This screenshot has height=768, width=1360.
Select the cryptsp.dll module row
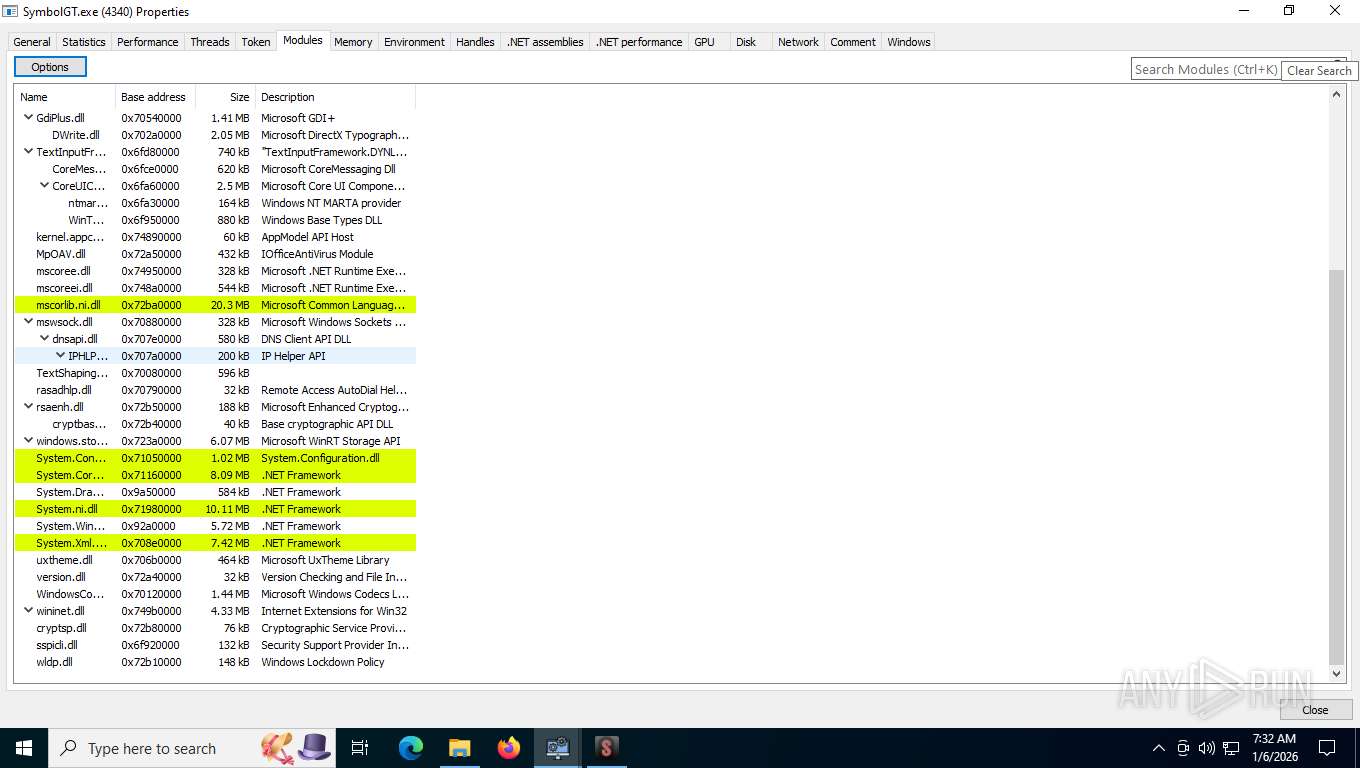[215, 628]
